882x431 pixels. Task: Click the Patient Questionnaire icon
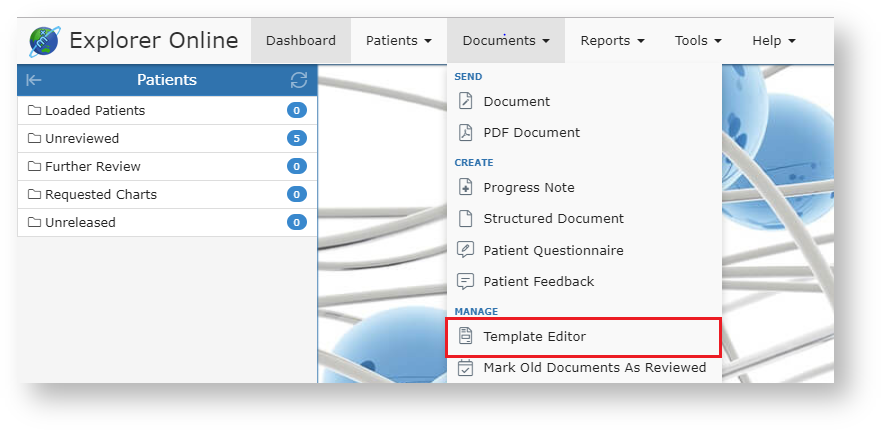pos(465,250)
